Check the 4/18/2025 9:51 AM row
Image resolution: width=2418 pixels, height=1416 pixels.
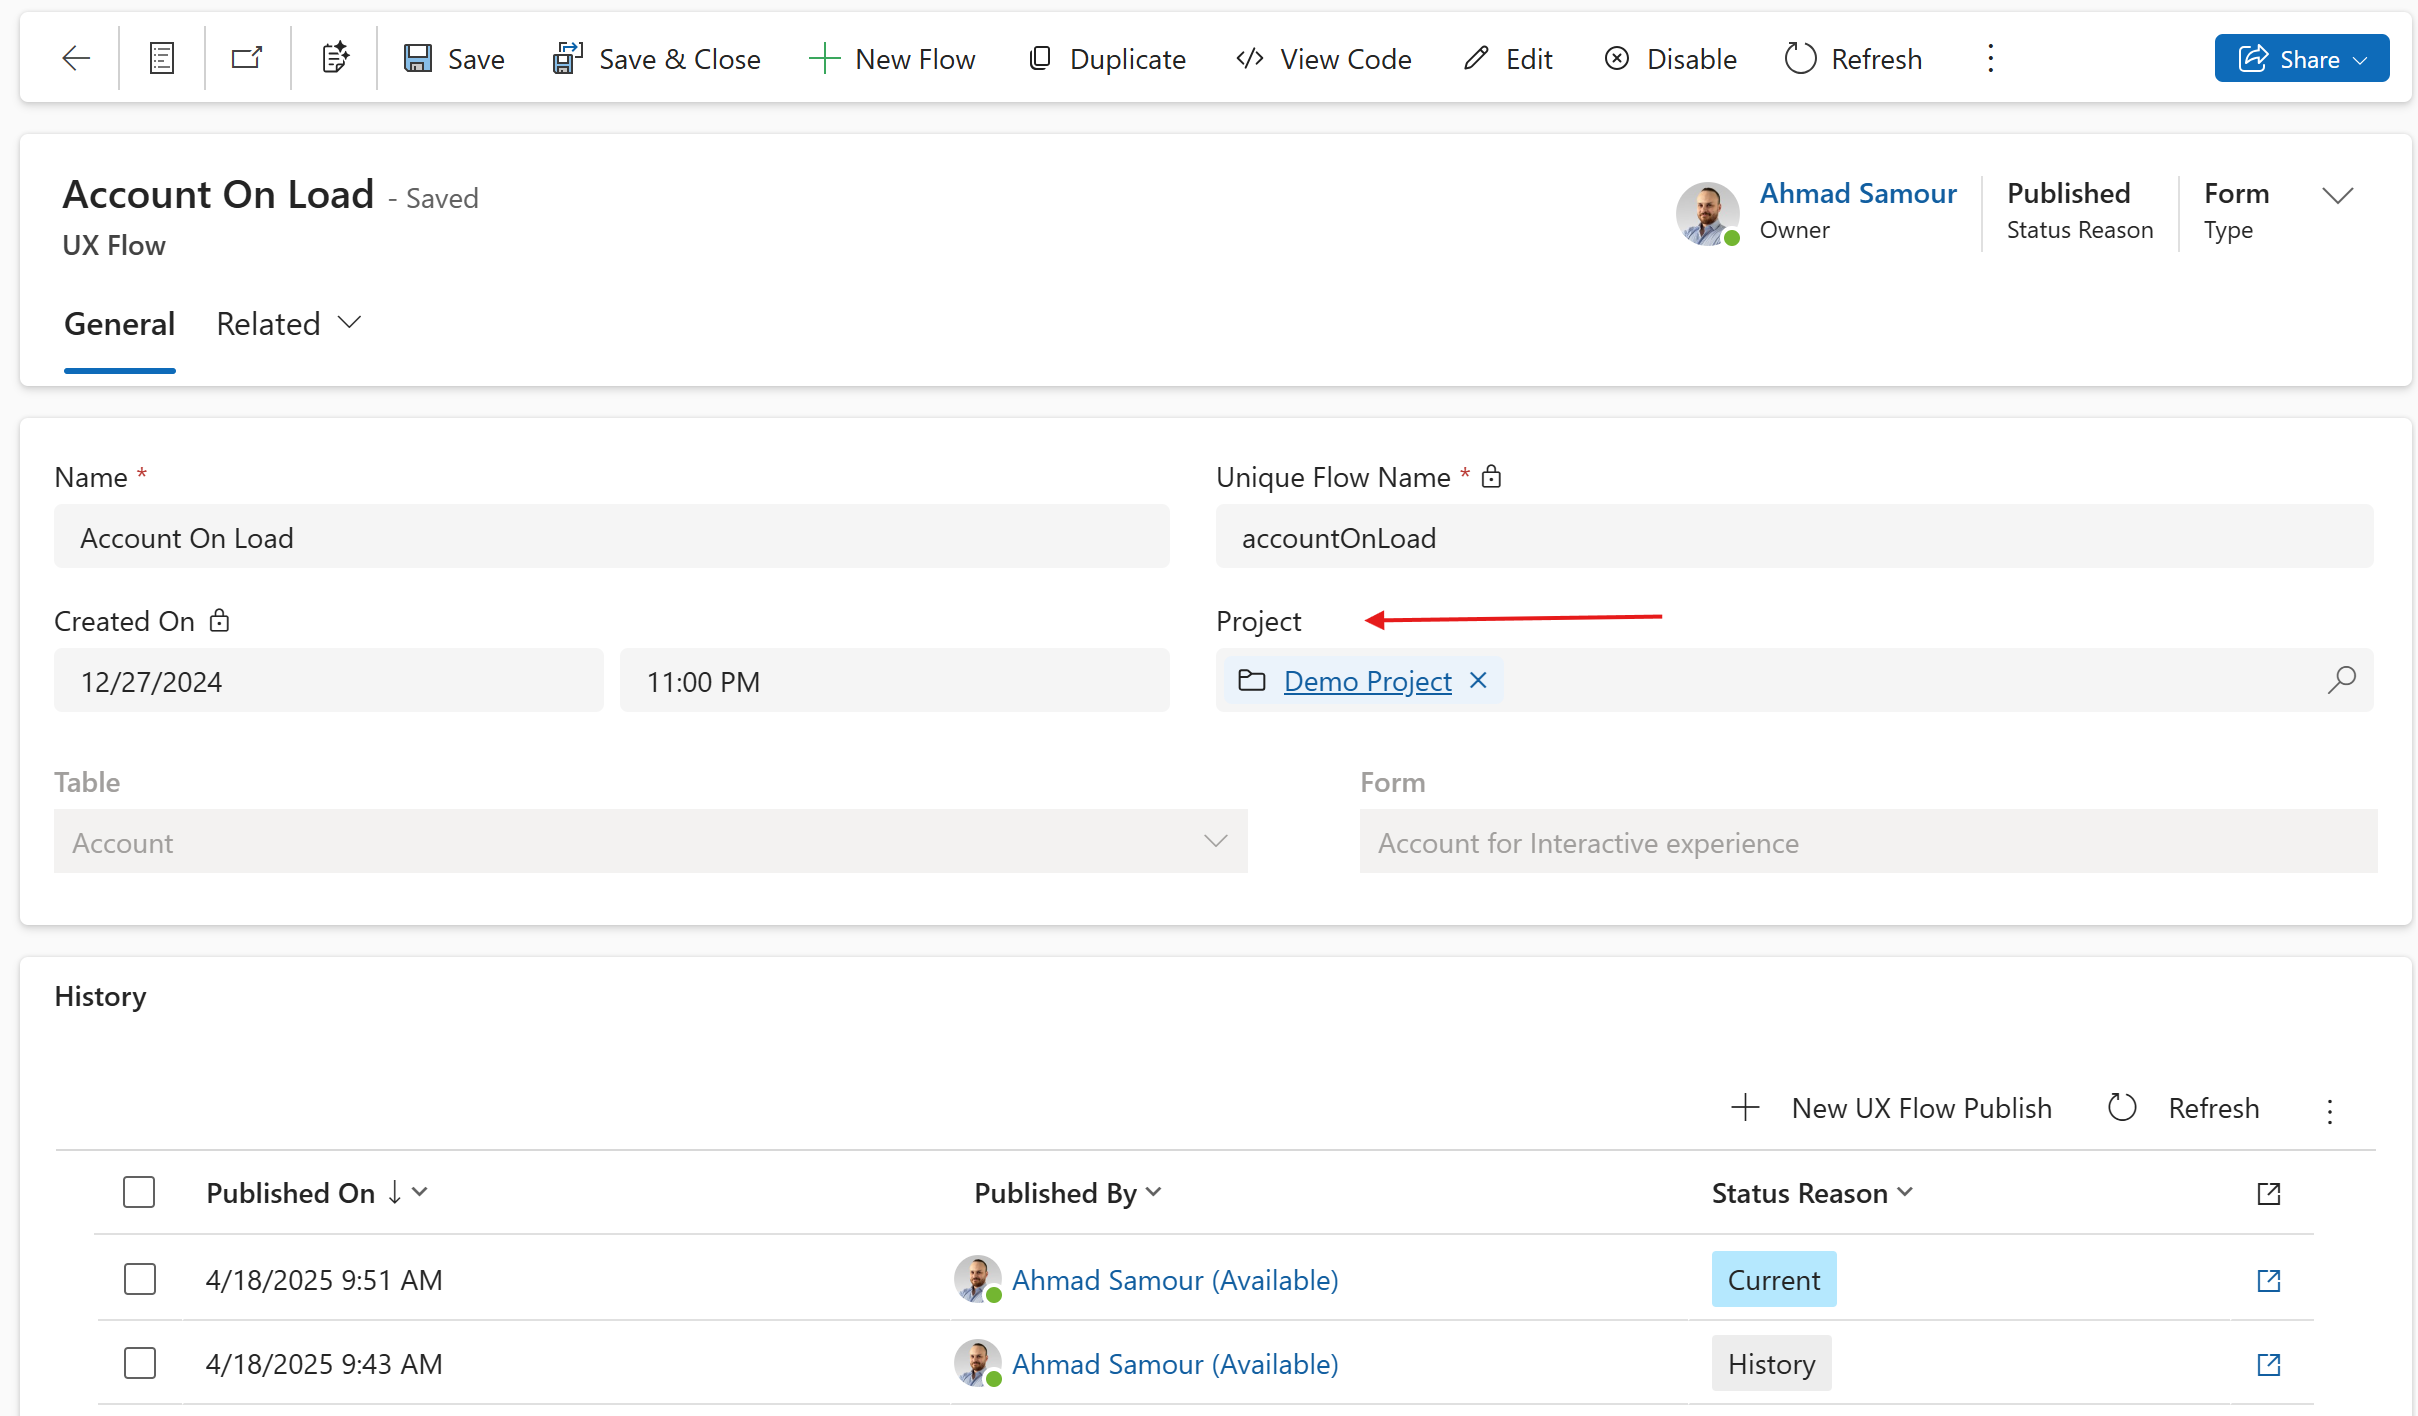point(139,1279)
